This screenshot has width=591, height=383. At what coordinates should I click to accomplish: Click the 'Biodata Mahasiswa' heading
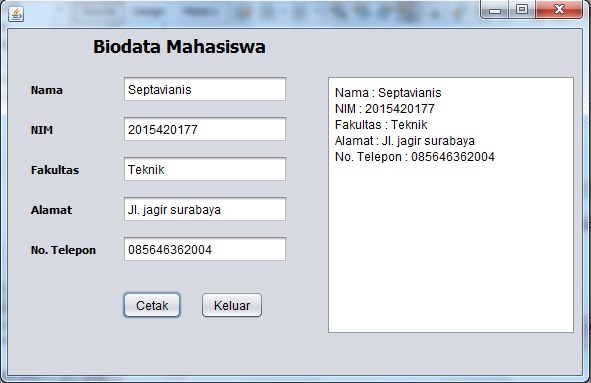[179, 47]
